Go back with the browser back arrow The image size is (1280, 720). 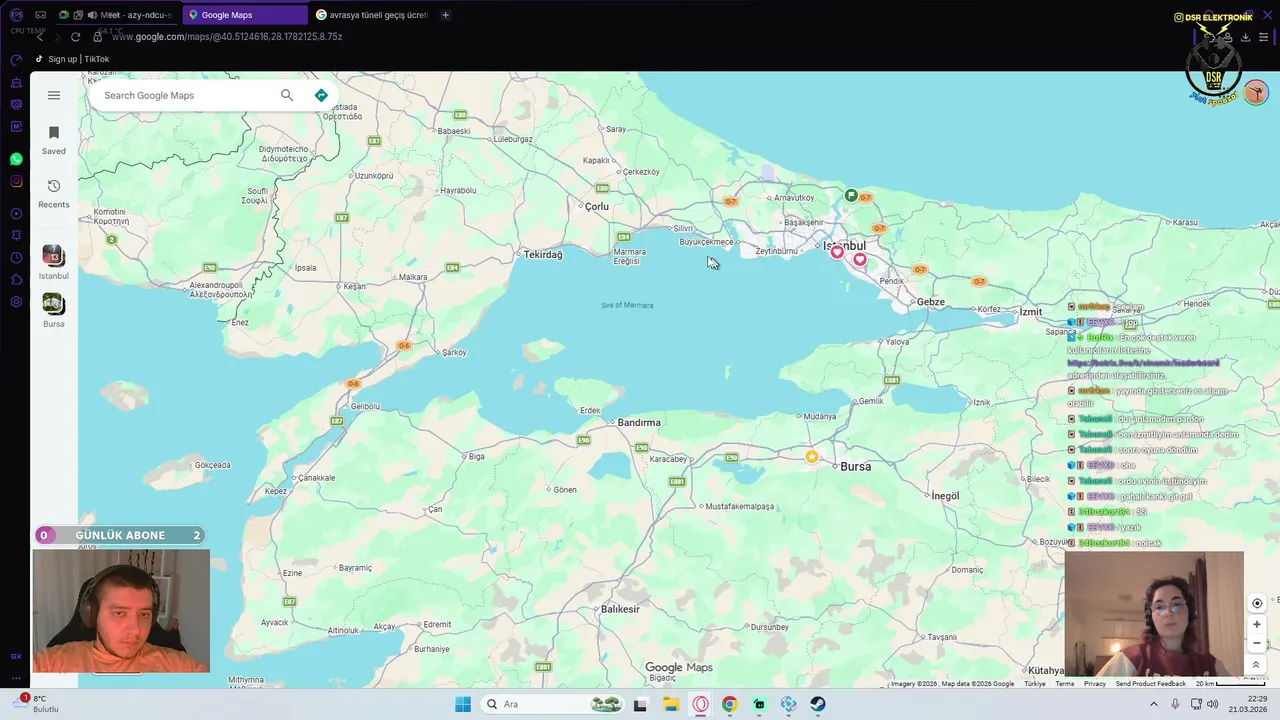(40, 37)
